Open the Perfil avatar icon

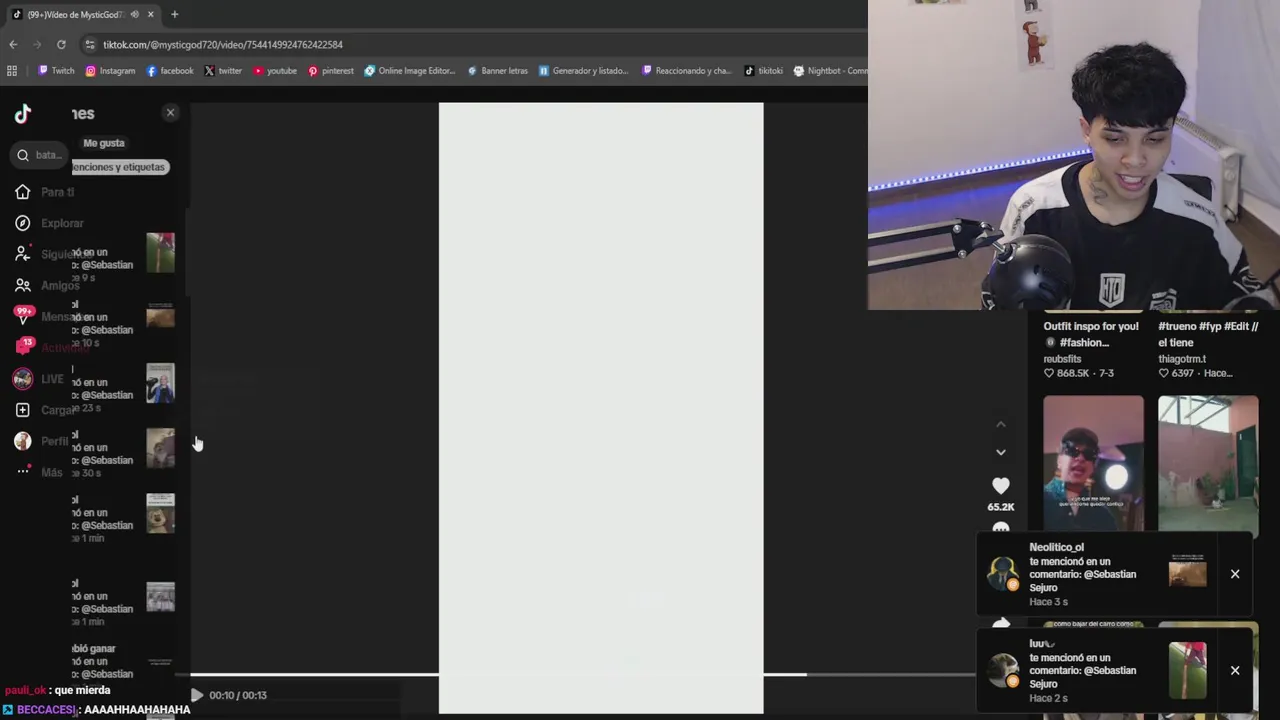22,441
